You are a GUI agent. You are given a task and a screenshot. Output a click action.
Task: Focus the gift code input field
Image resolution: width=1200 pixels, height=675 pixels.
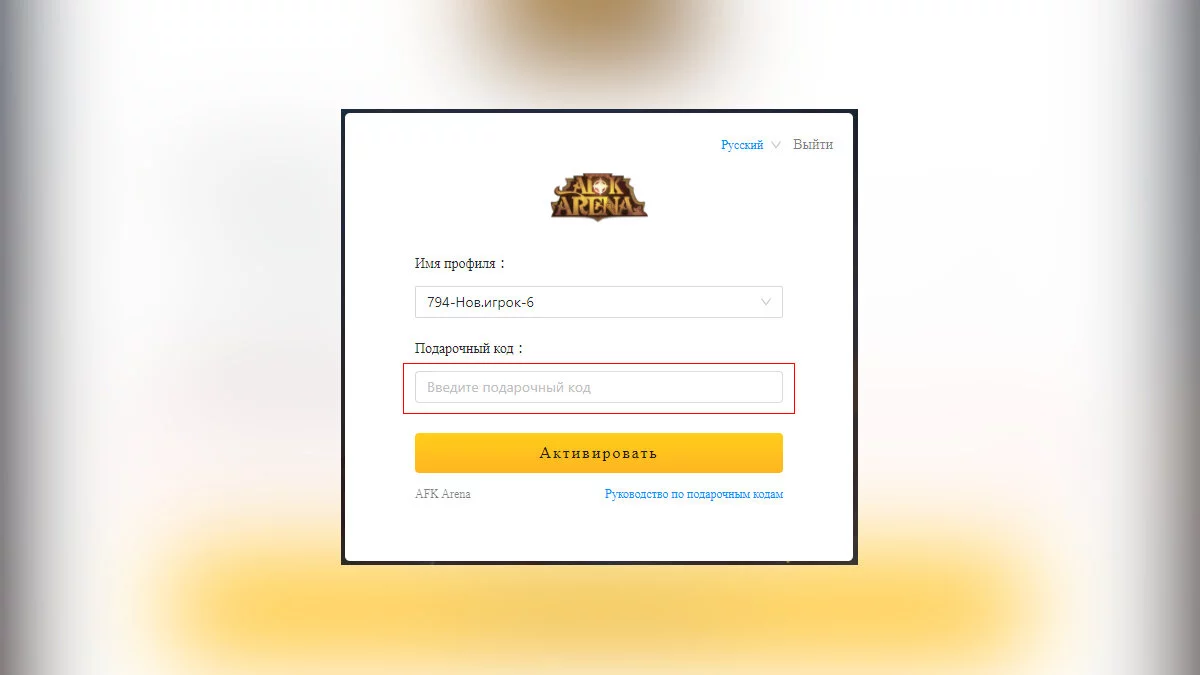coord(599,387)
